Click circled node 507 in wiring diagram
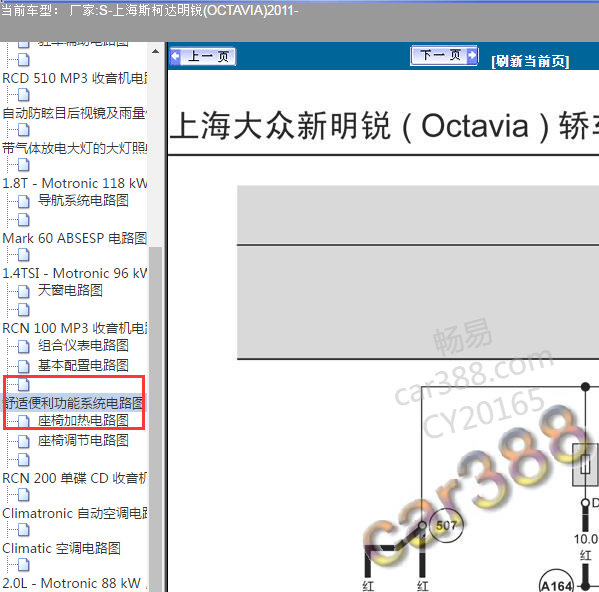 click(446, 526)
